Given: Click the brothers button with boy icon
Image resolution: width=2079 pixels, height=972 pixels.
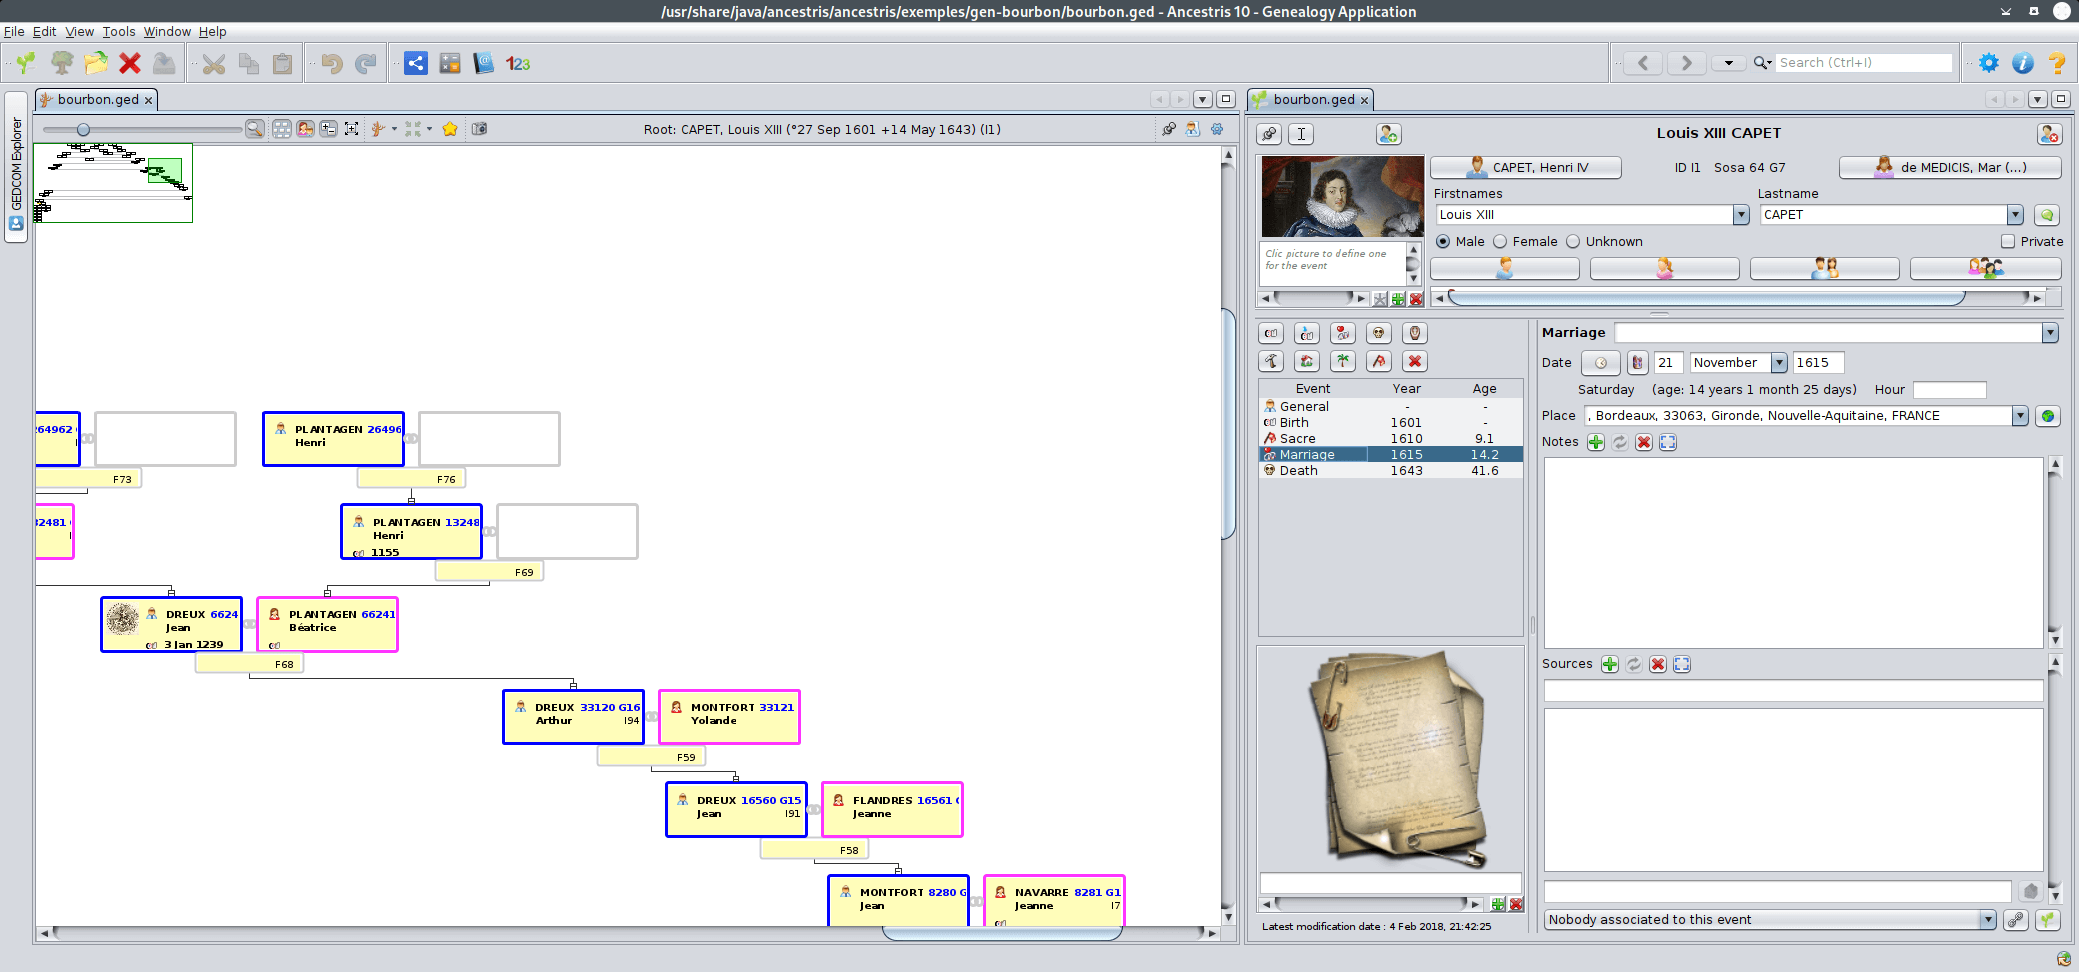Looking at the screenshot, I should pyautogui.click(x=1505, y=268).
